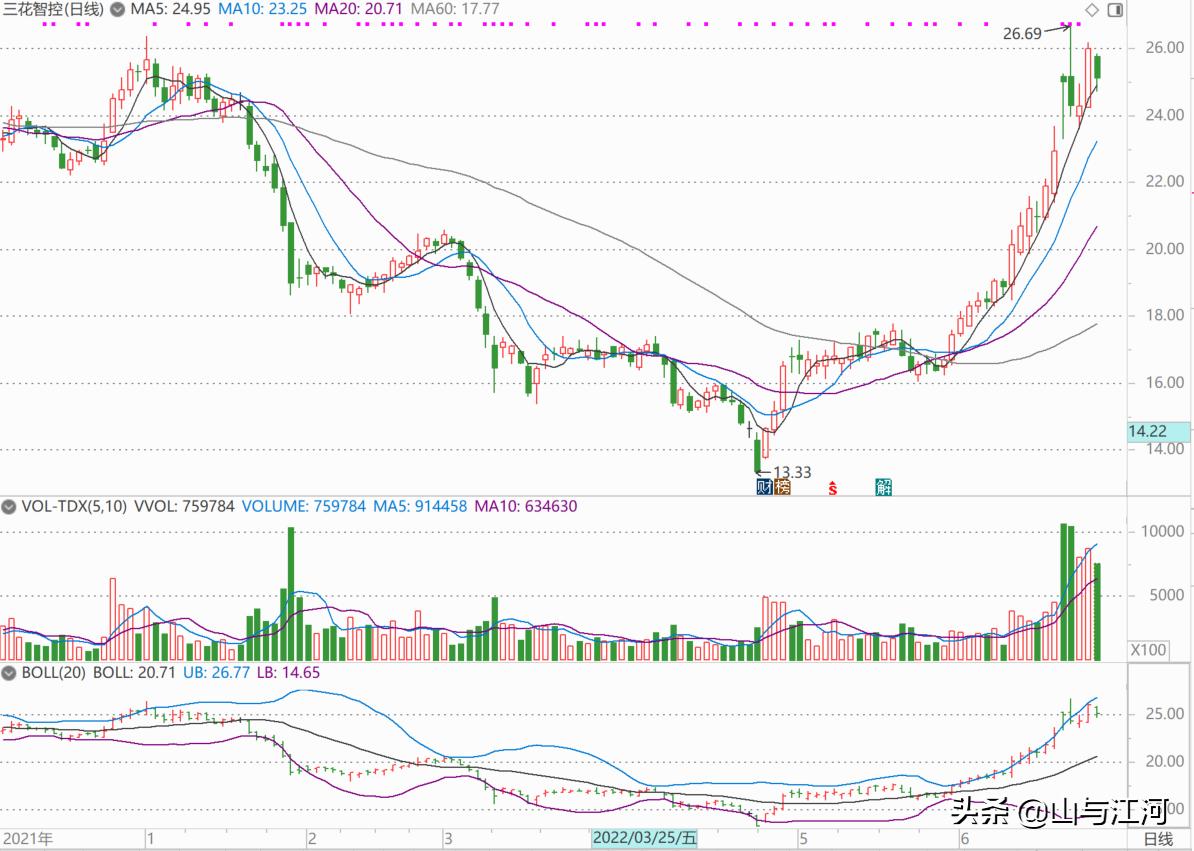Click the VVOL: 759784 value
This screenshot has width=1194, height=851.
point(184,506)
